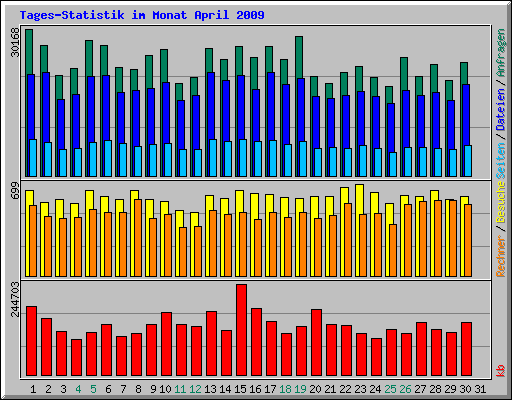This screenshot has width=512, height=400.
Task: Click the red kb bar for day 10
Action: point(167,344)
